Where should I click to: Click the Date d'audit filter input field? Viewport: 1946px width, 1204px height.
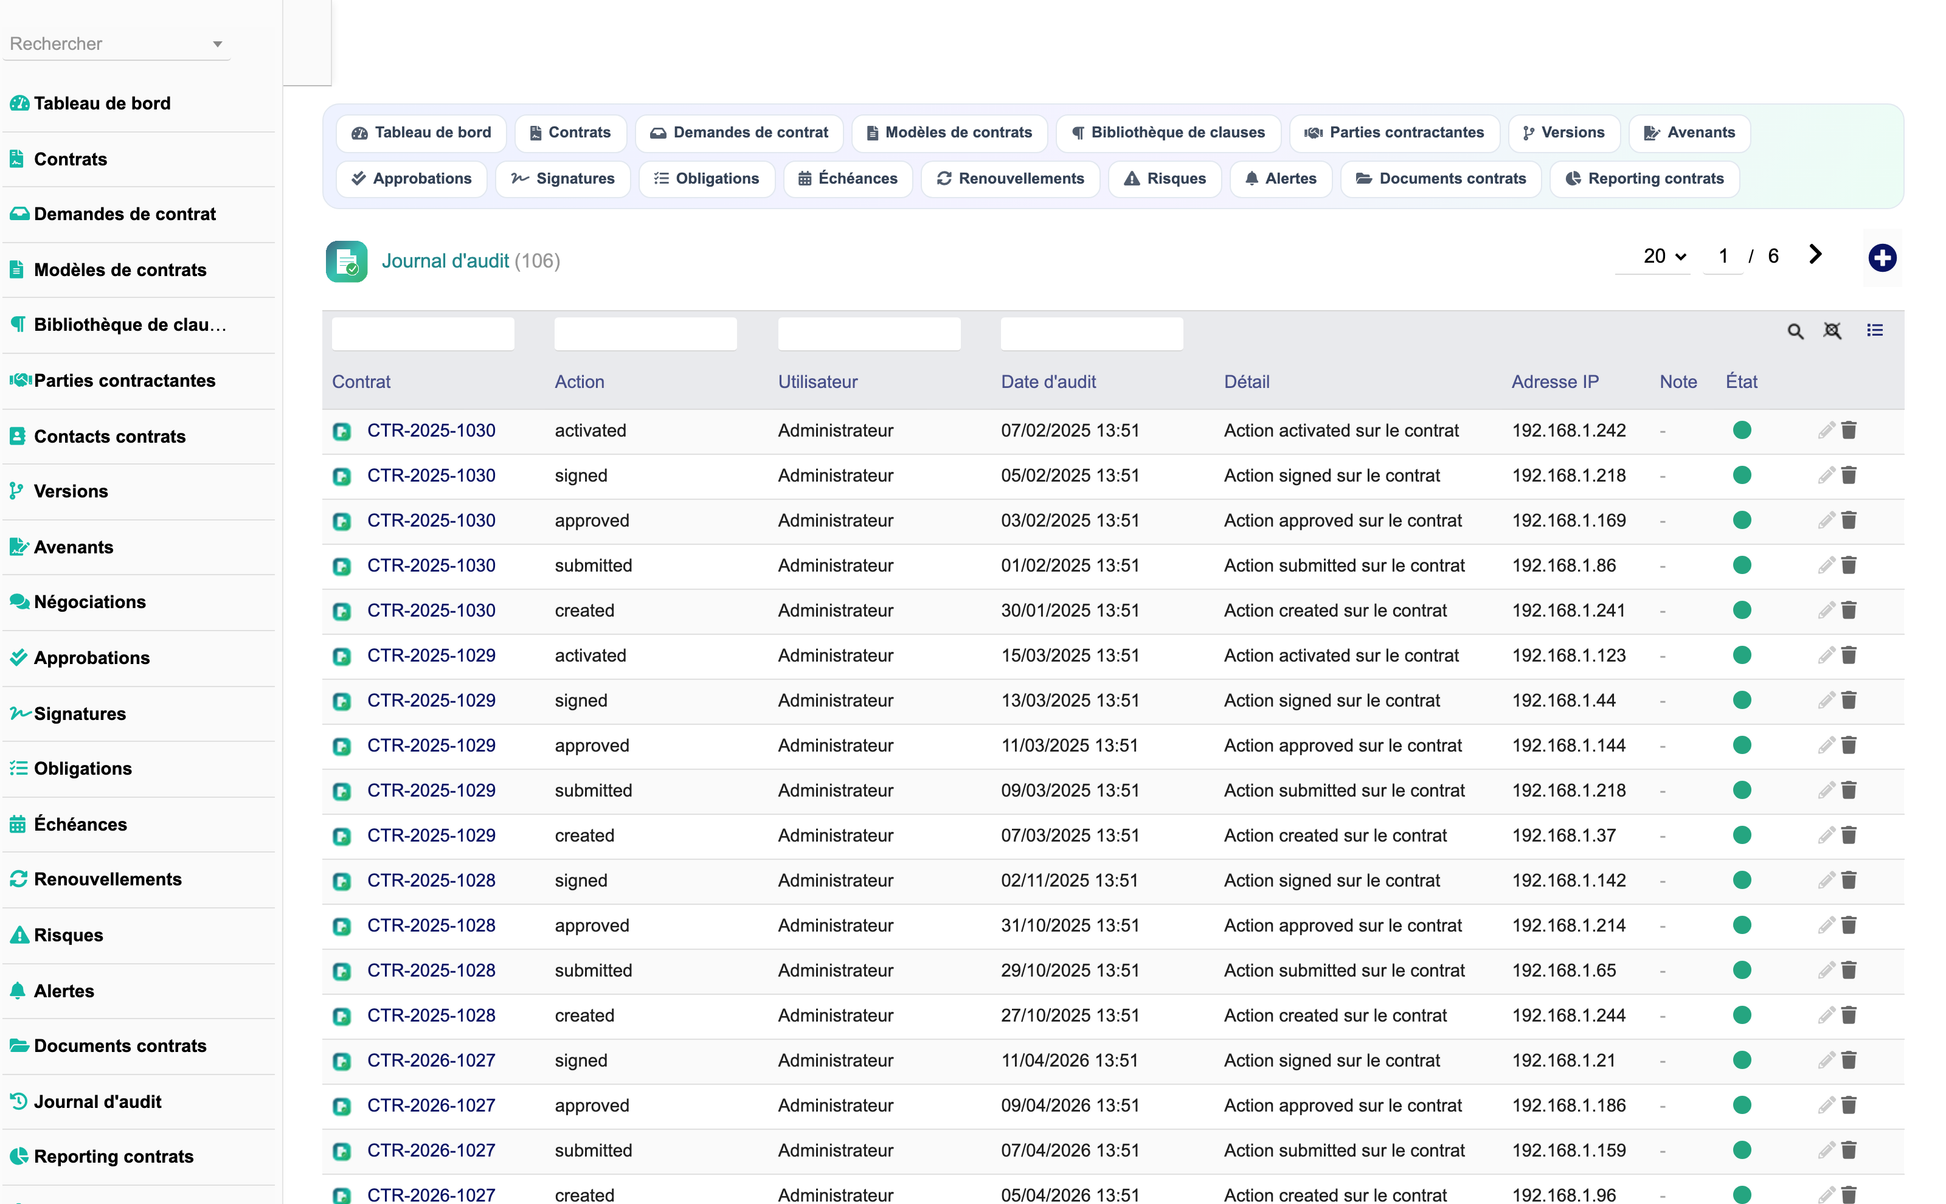1092,333
